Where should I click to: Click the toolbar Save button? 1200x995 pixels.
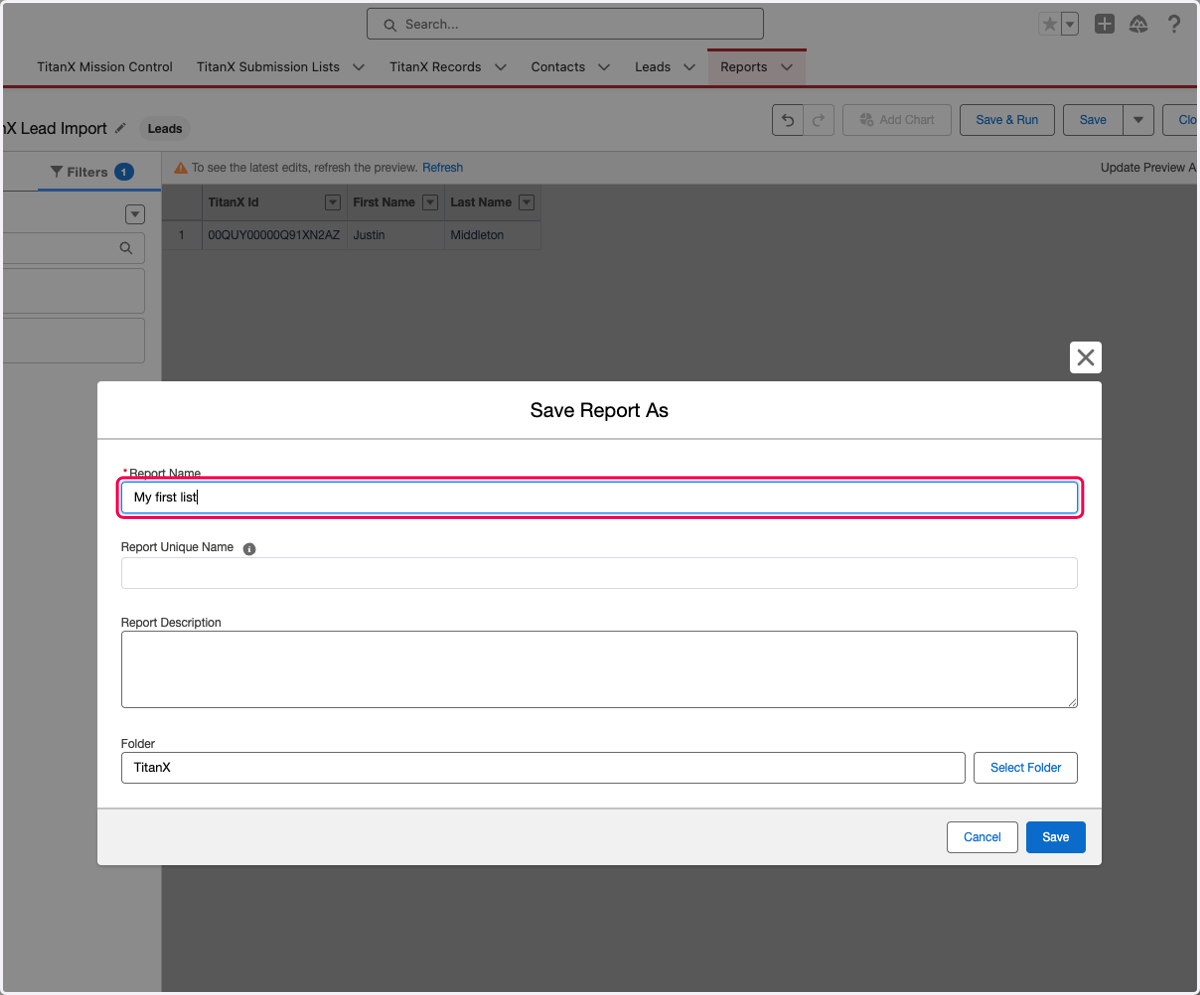click(1093, 120)
